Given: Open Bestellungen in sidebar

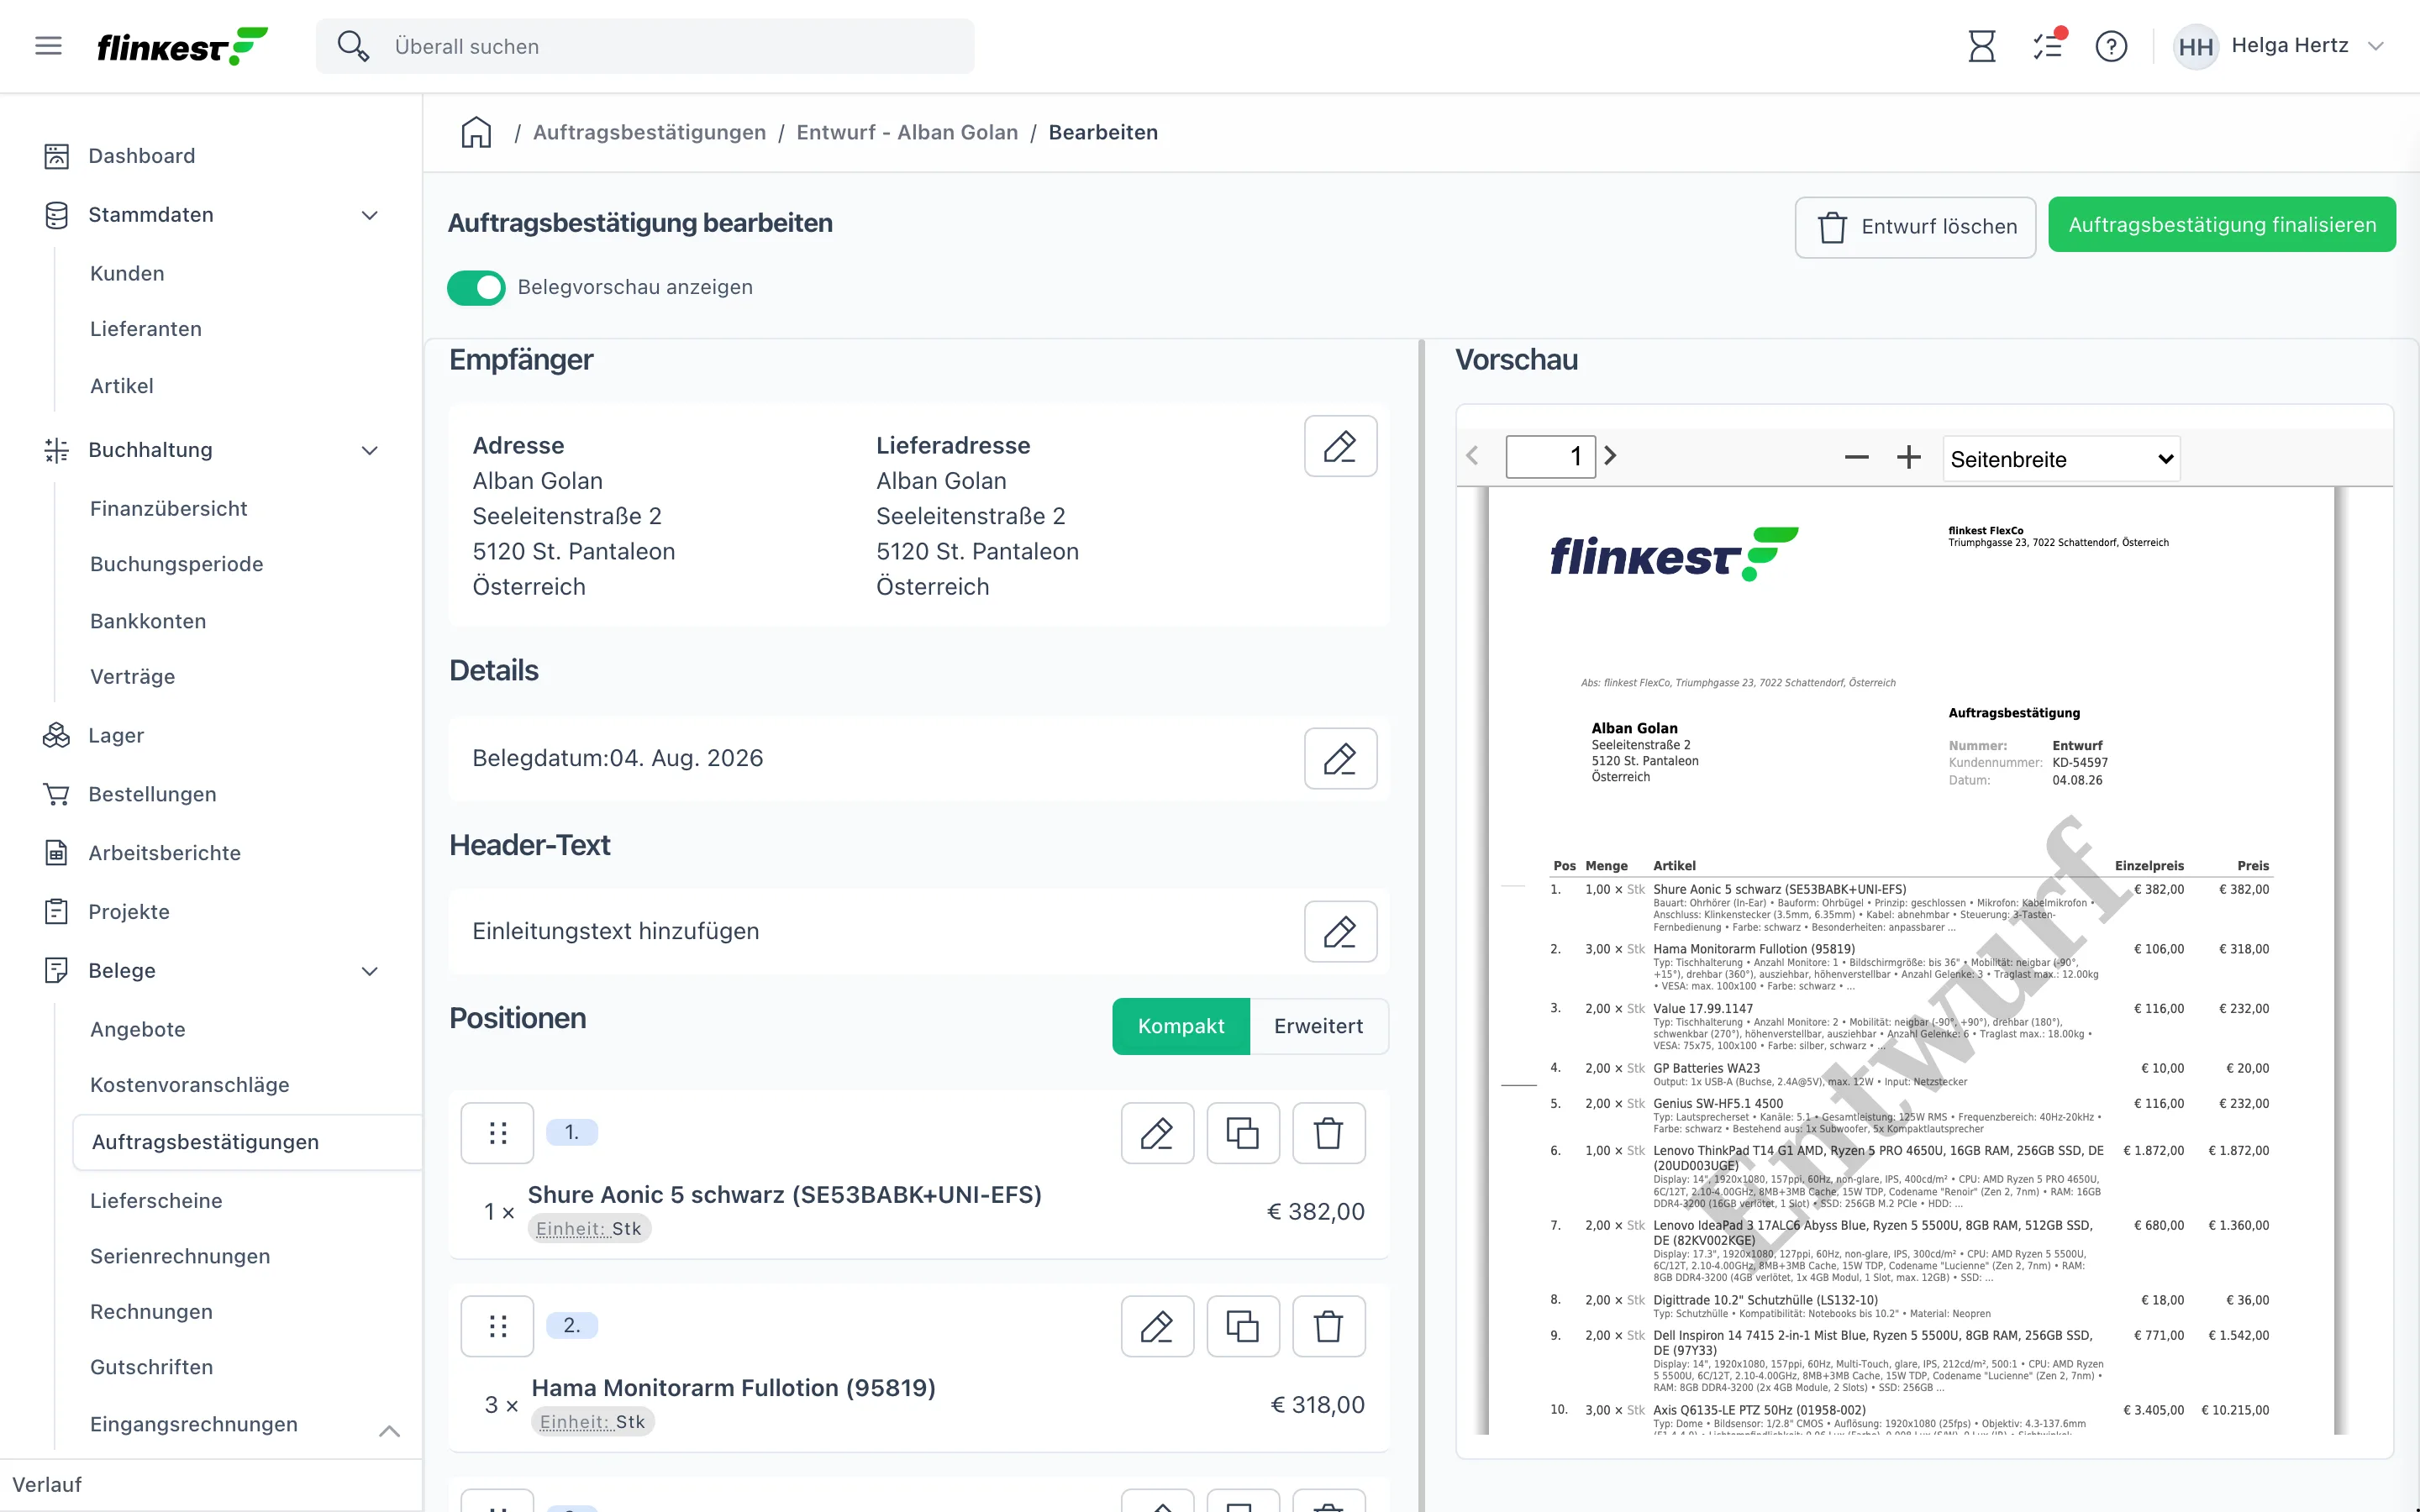Looking at the screenshot, I should pyautogui.click(x=152, y=795).
